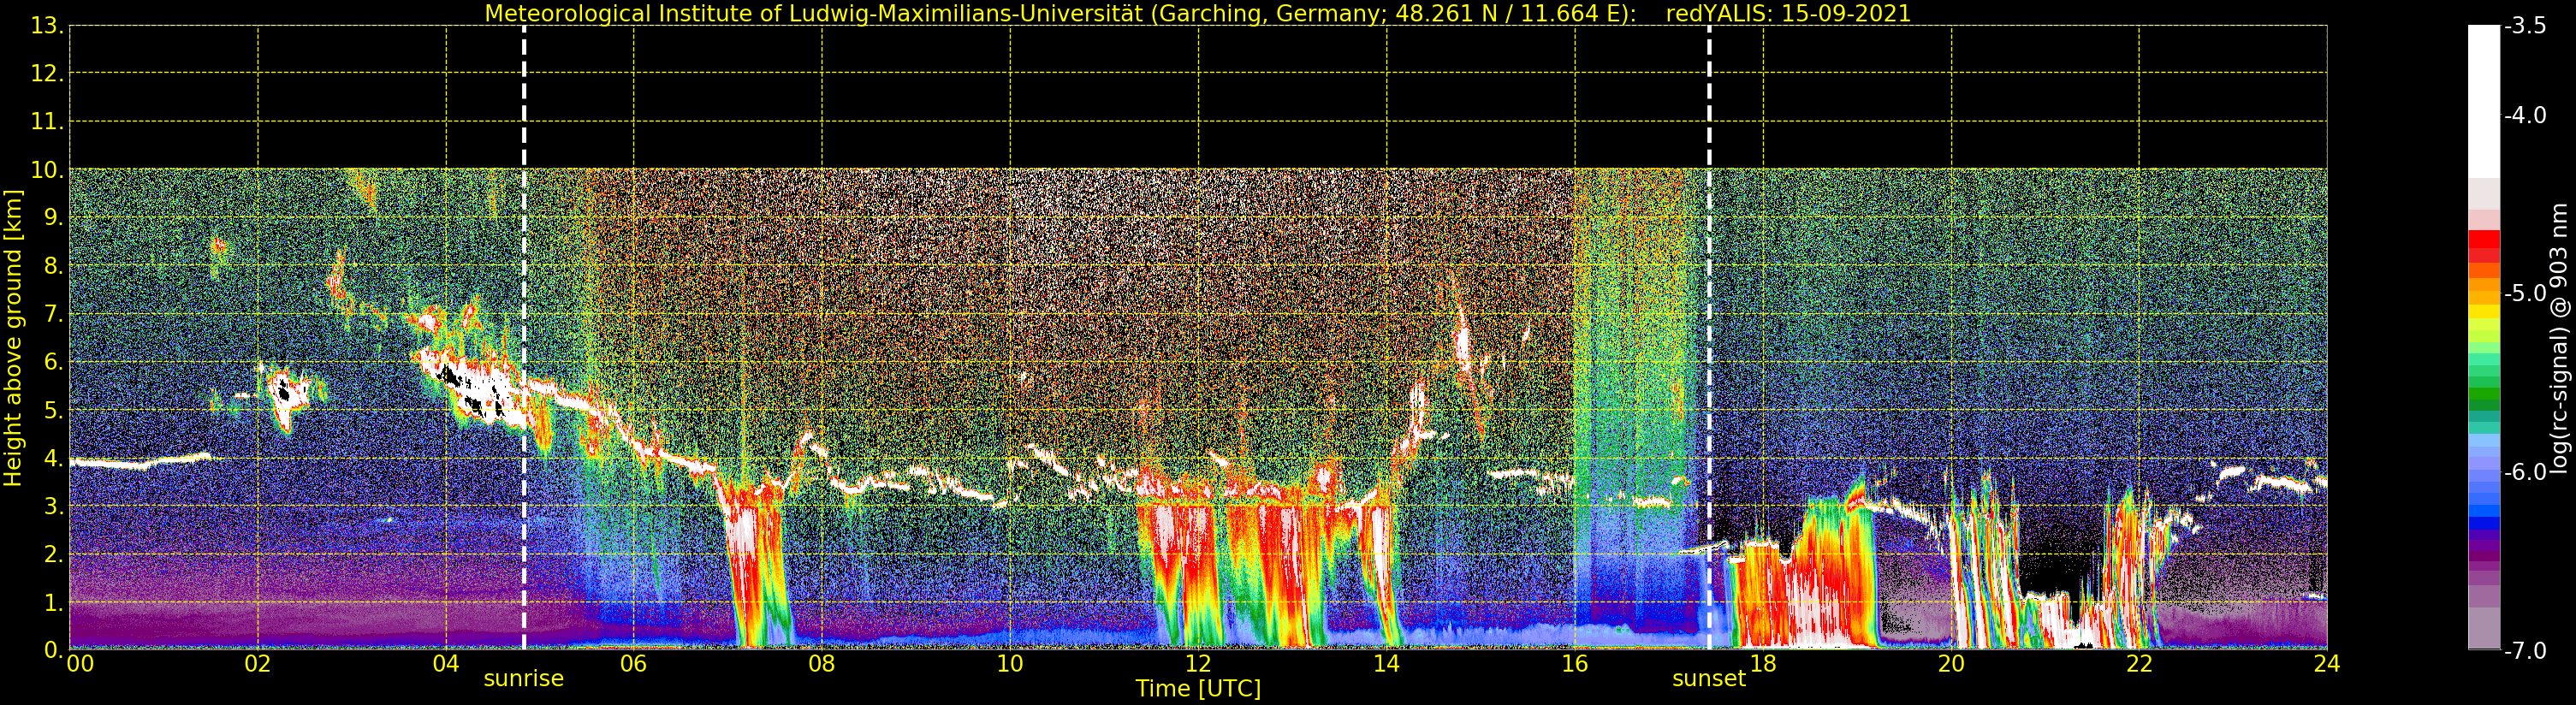This screenshot has width=2576, height=705.
Task: Click the height axis tick label 10
Action: click(x=45, y=170)
